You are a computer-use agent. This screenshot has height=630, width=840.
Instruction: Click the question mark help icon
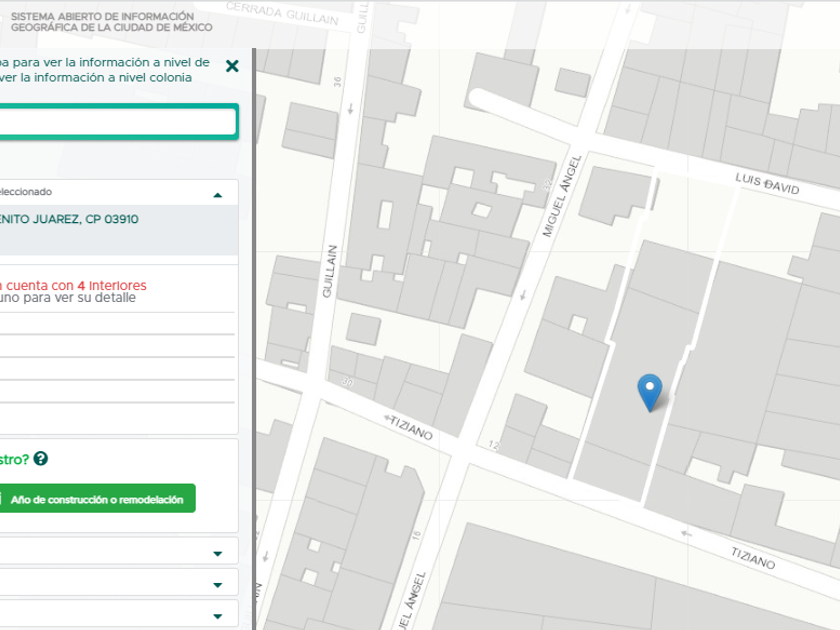40,459
